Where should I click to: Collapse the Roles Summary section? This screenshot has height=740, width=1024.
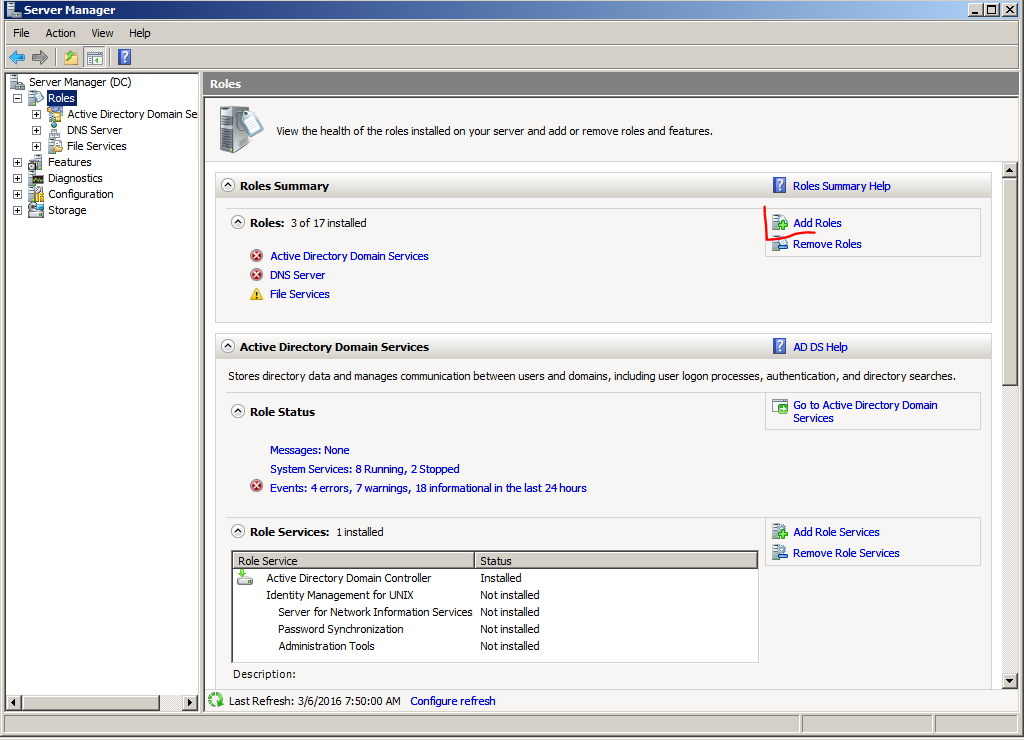tap(227, 185)
